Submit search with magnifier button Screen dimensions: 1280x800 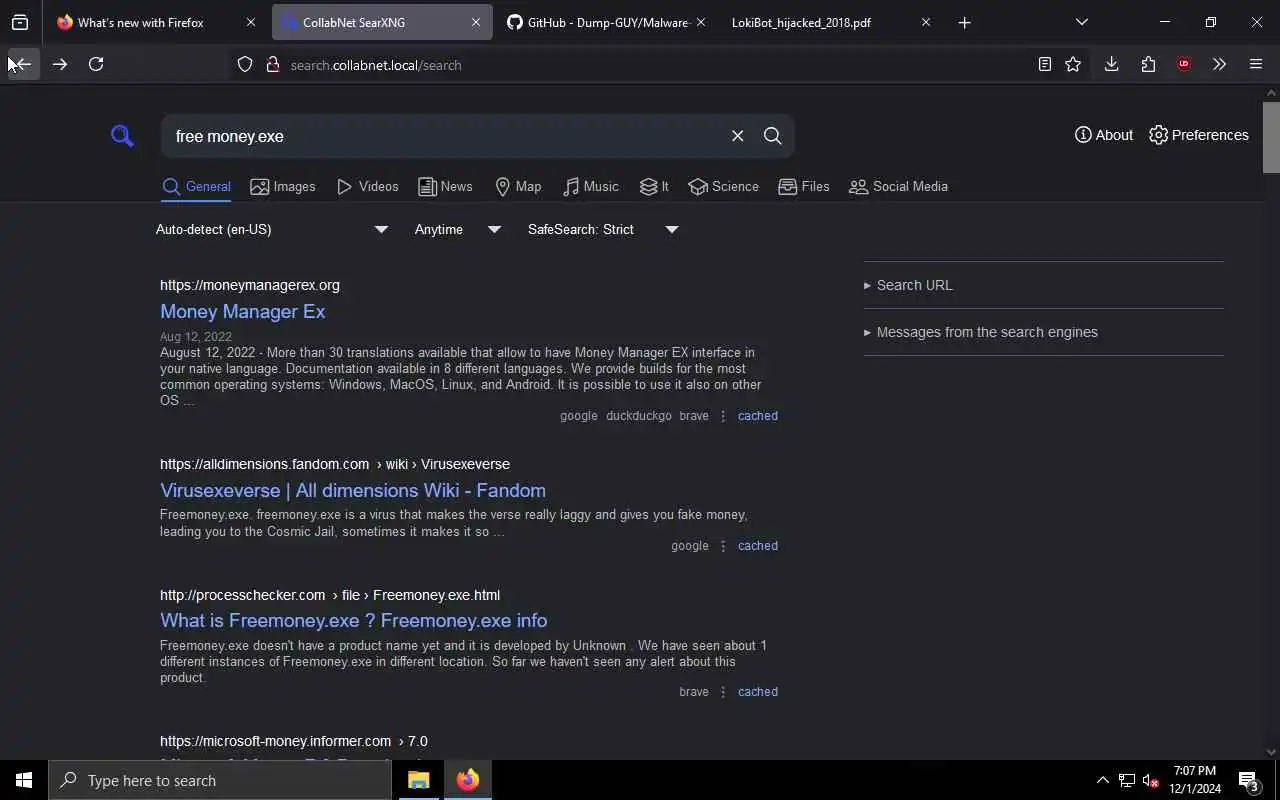[x=772, y=136]
